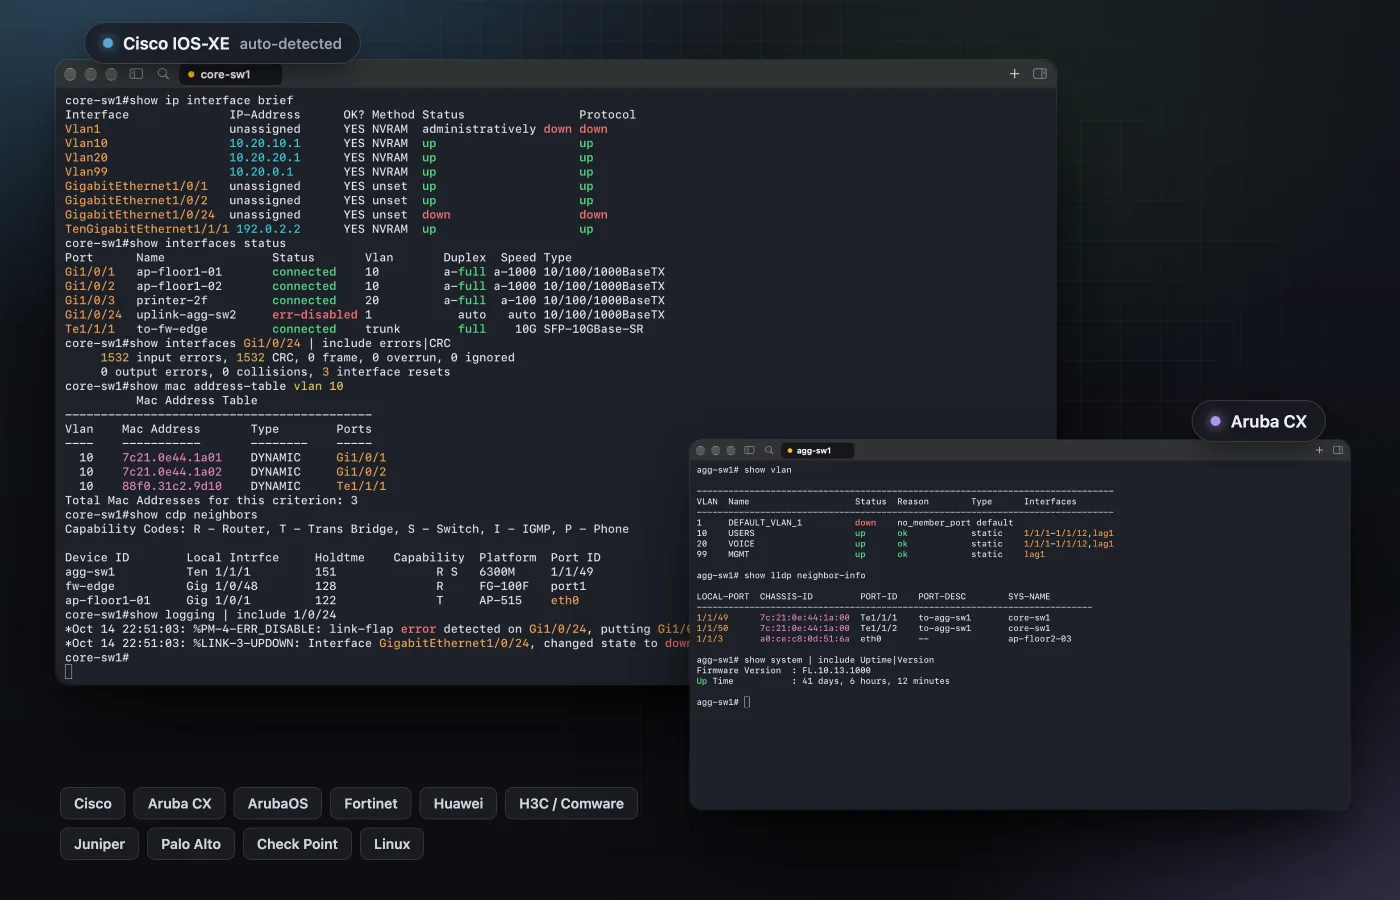Click the cursor at the agg-sw1# prompt
This screenshot has height=900, width=1400.
747,702
